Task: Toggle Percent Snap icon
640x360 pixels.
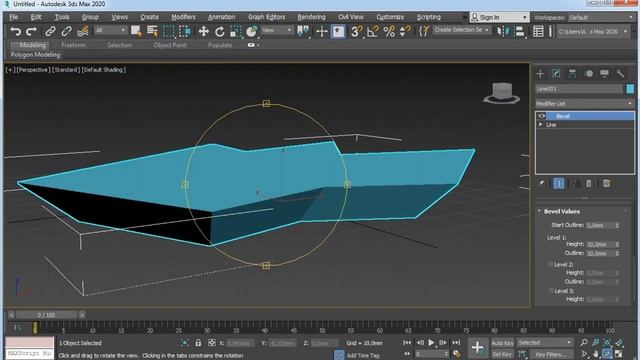Action: pyautogui.click(x=389, y=31)
